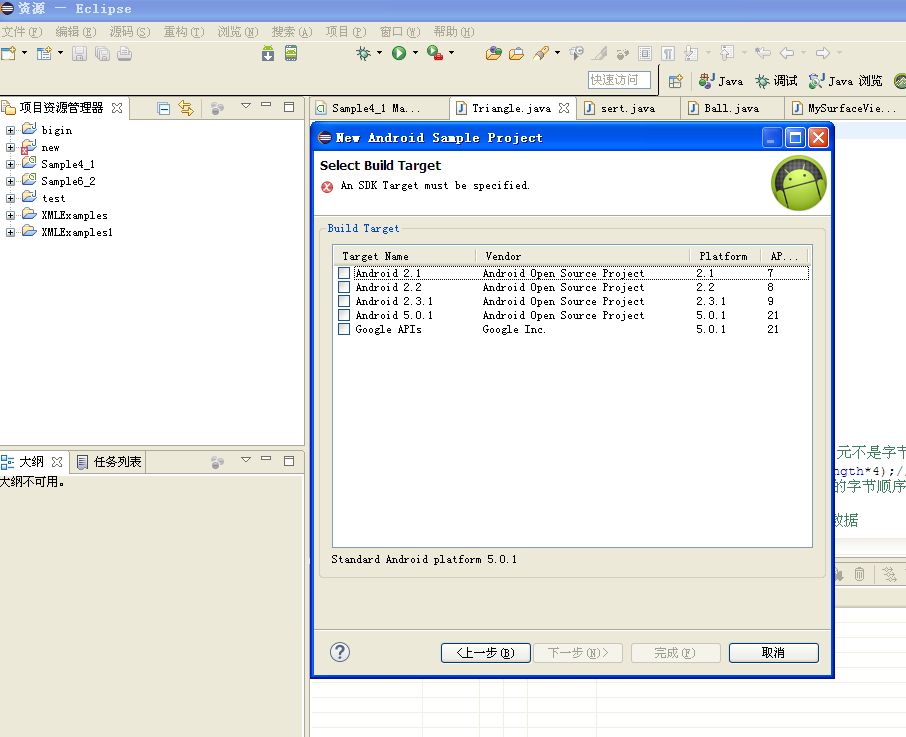This screenshot has width=906, height=737.
Task: Click the Save All icon in toolbar
Action: coord(102,54)
